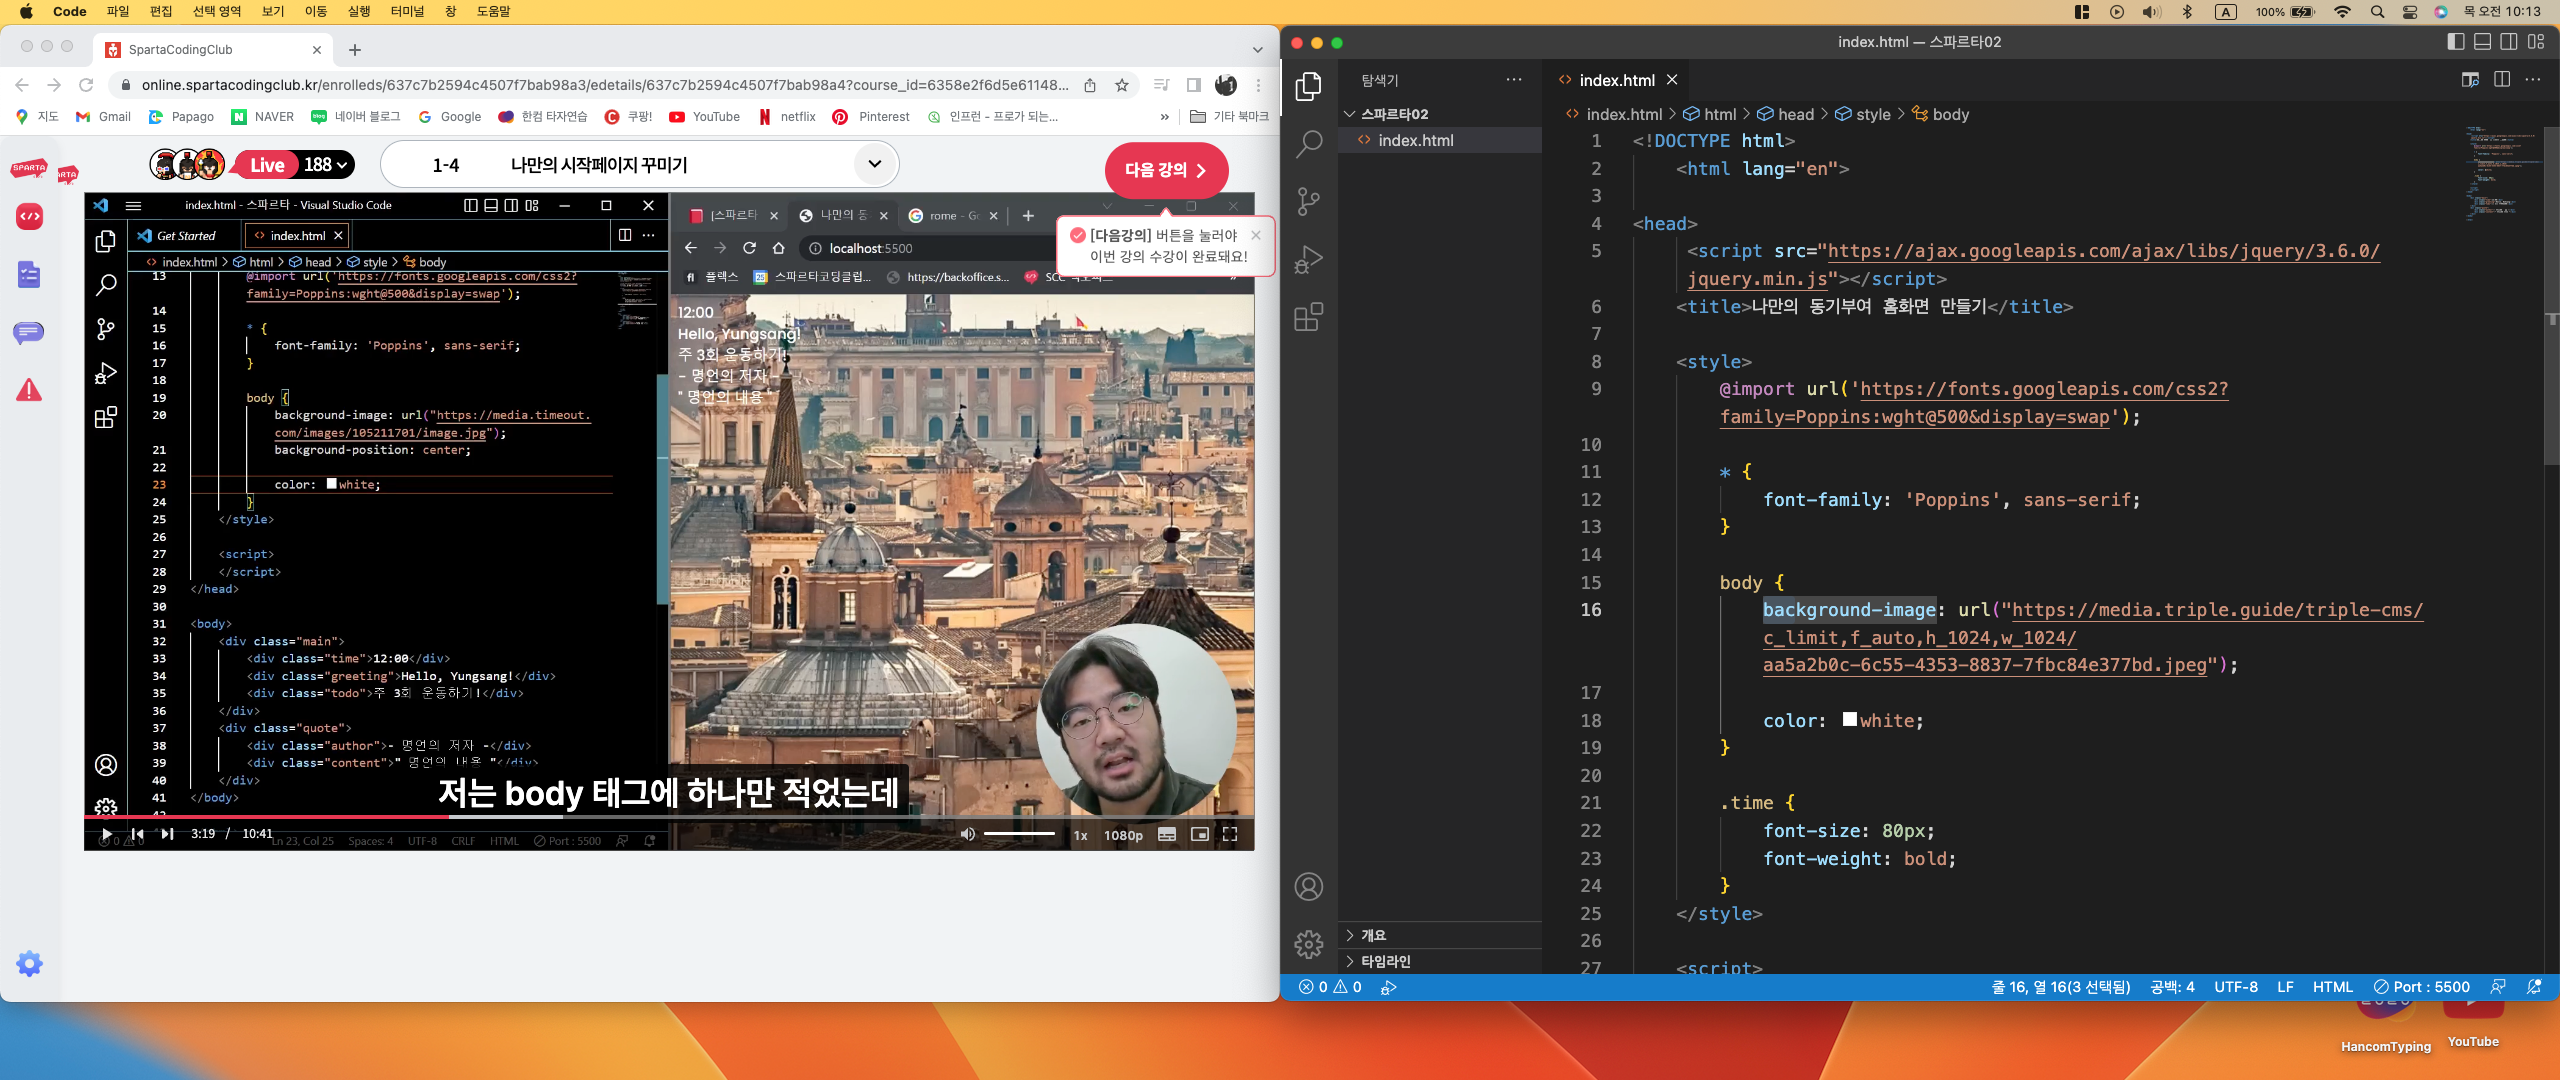This screenshot has height=1080, width=2560.
Task: Open Run and Debug in VS Code
Action: [x=1308, y=260]
